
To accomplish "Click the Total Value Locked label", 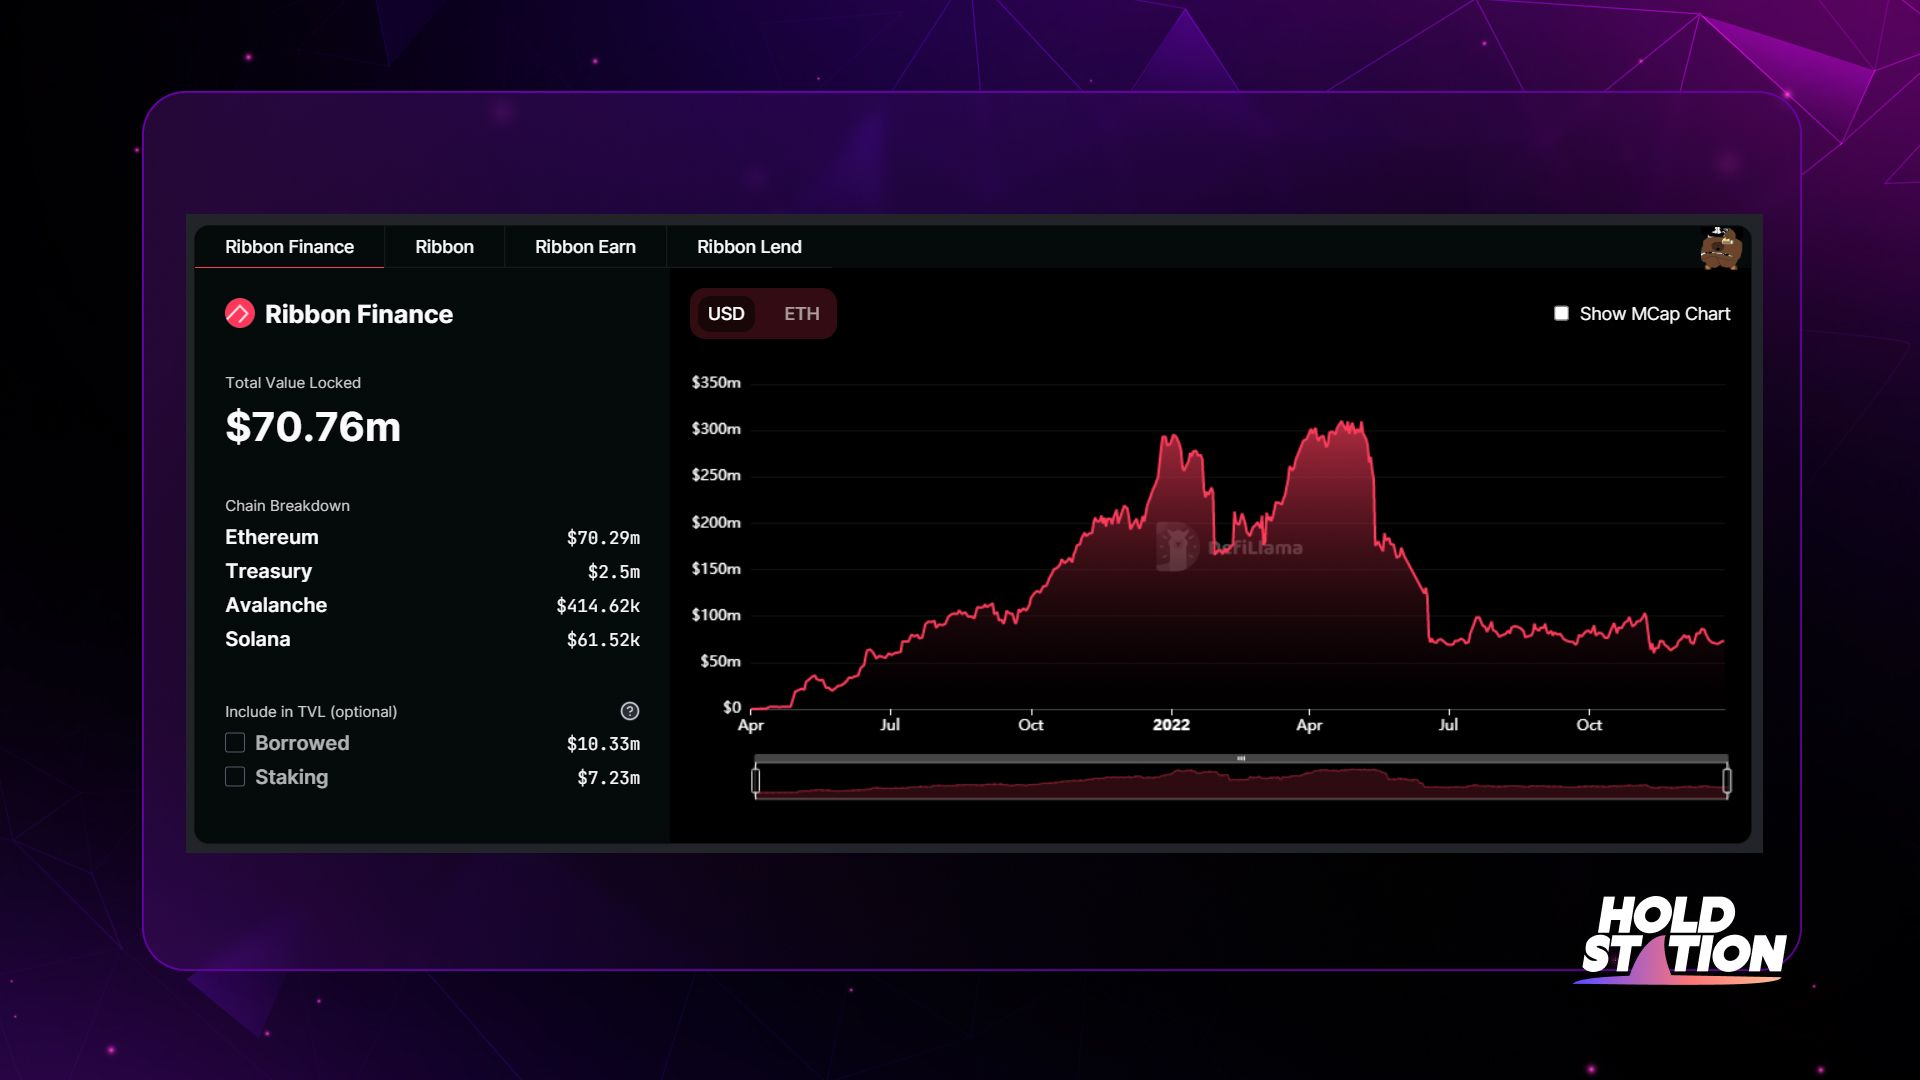I will click(x=293, y=383).
